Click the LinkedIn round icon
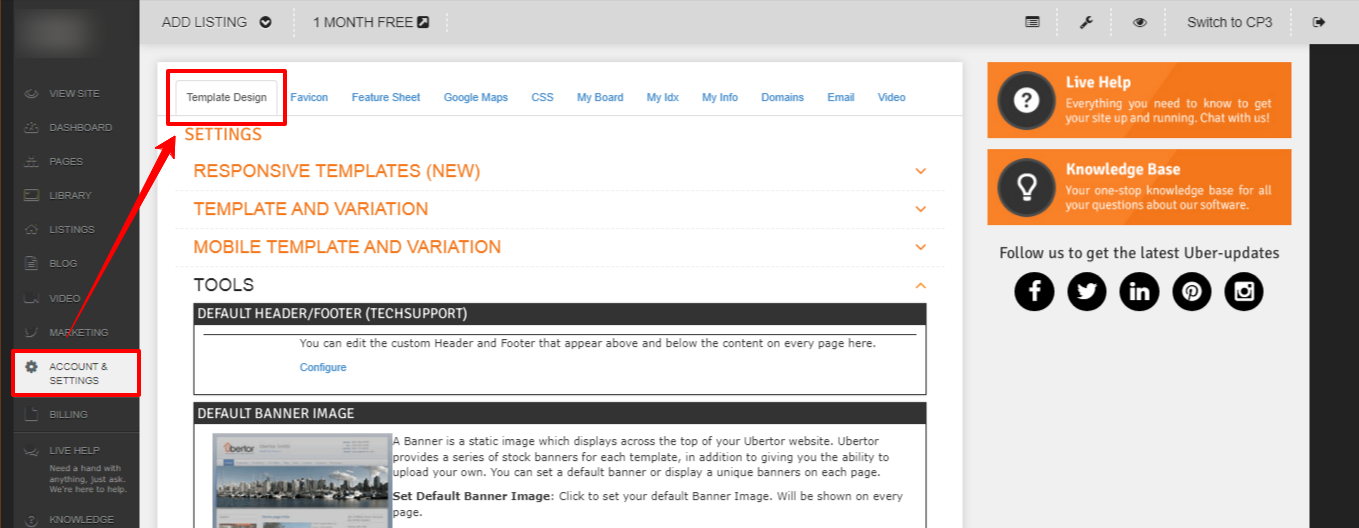1359x528 pixels. pyautogui.click(x=1139, y=292)
